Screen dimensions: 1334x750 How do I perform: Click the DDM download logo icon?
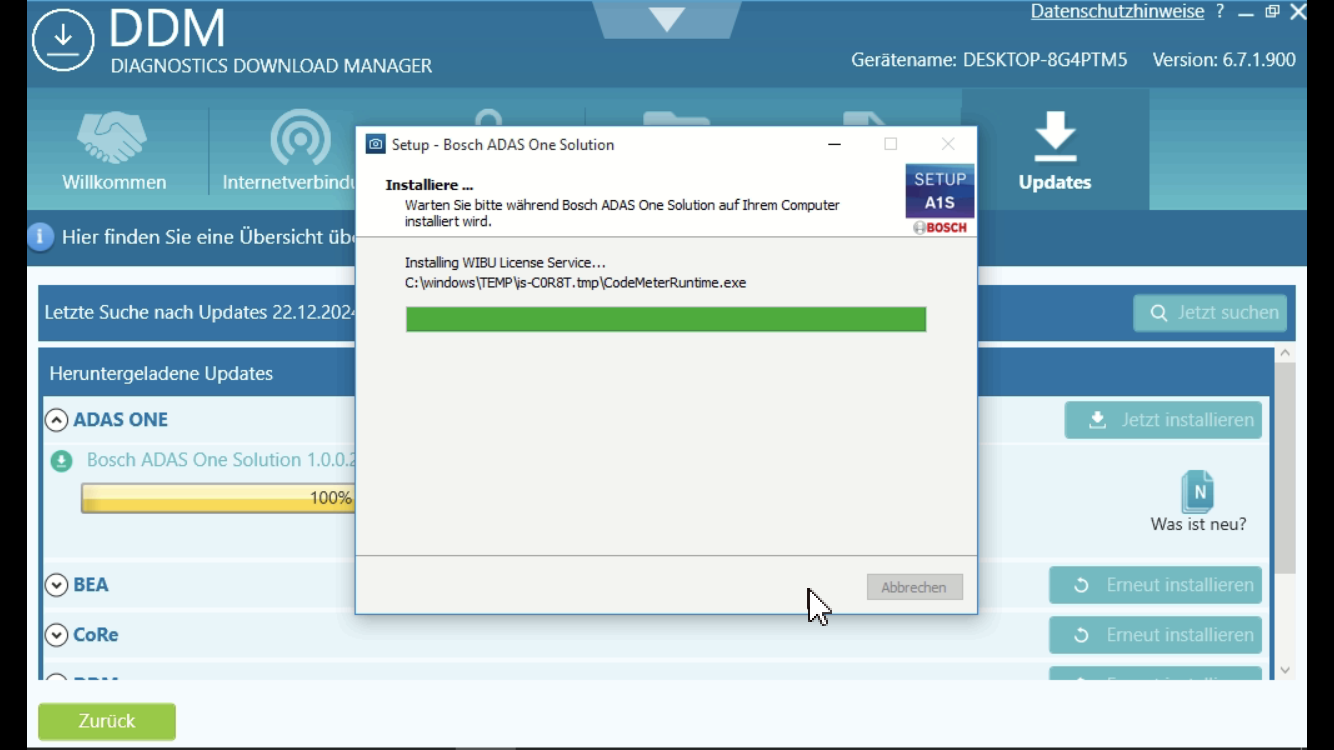point(63,40)
